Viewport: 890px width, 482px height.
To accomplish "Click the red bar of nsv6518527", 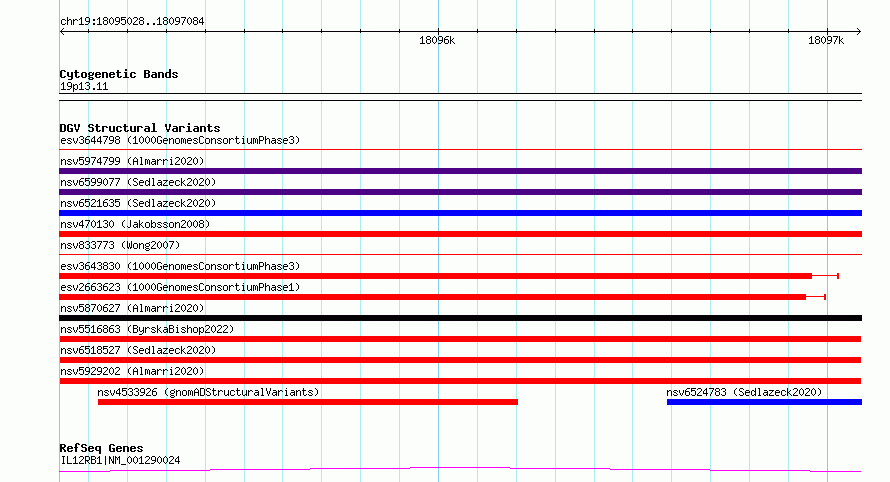I will 460,360.
